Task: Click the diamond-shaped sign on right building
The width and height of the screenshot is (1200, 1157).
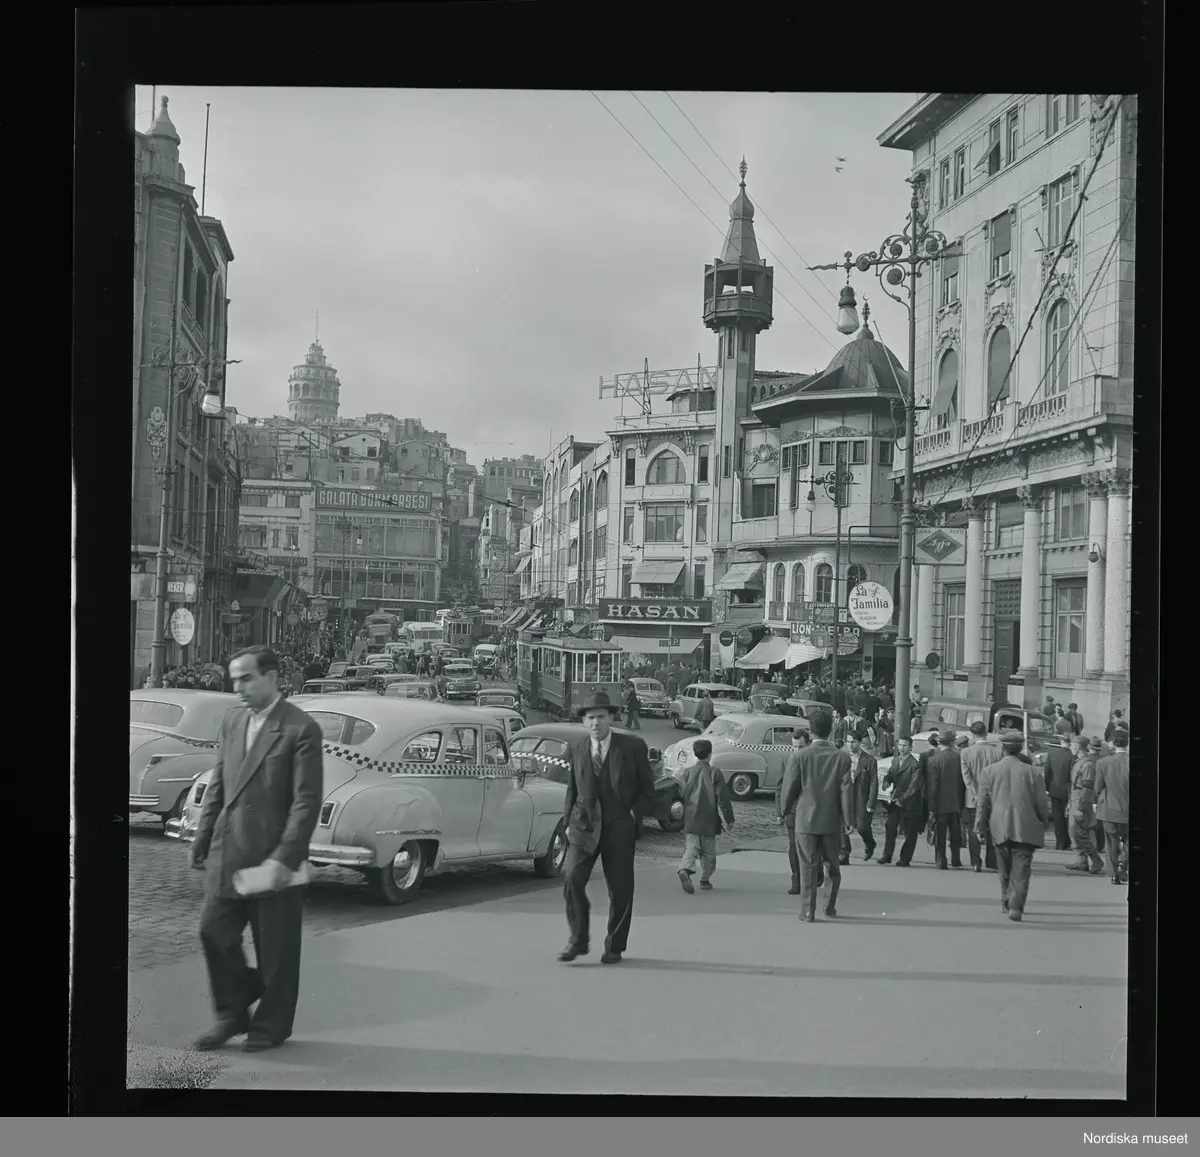Action: tap(938, 546)
